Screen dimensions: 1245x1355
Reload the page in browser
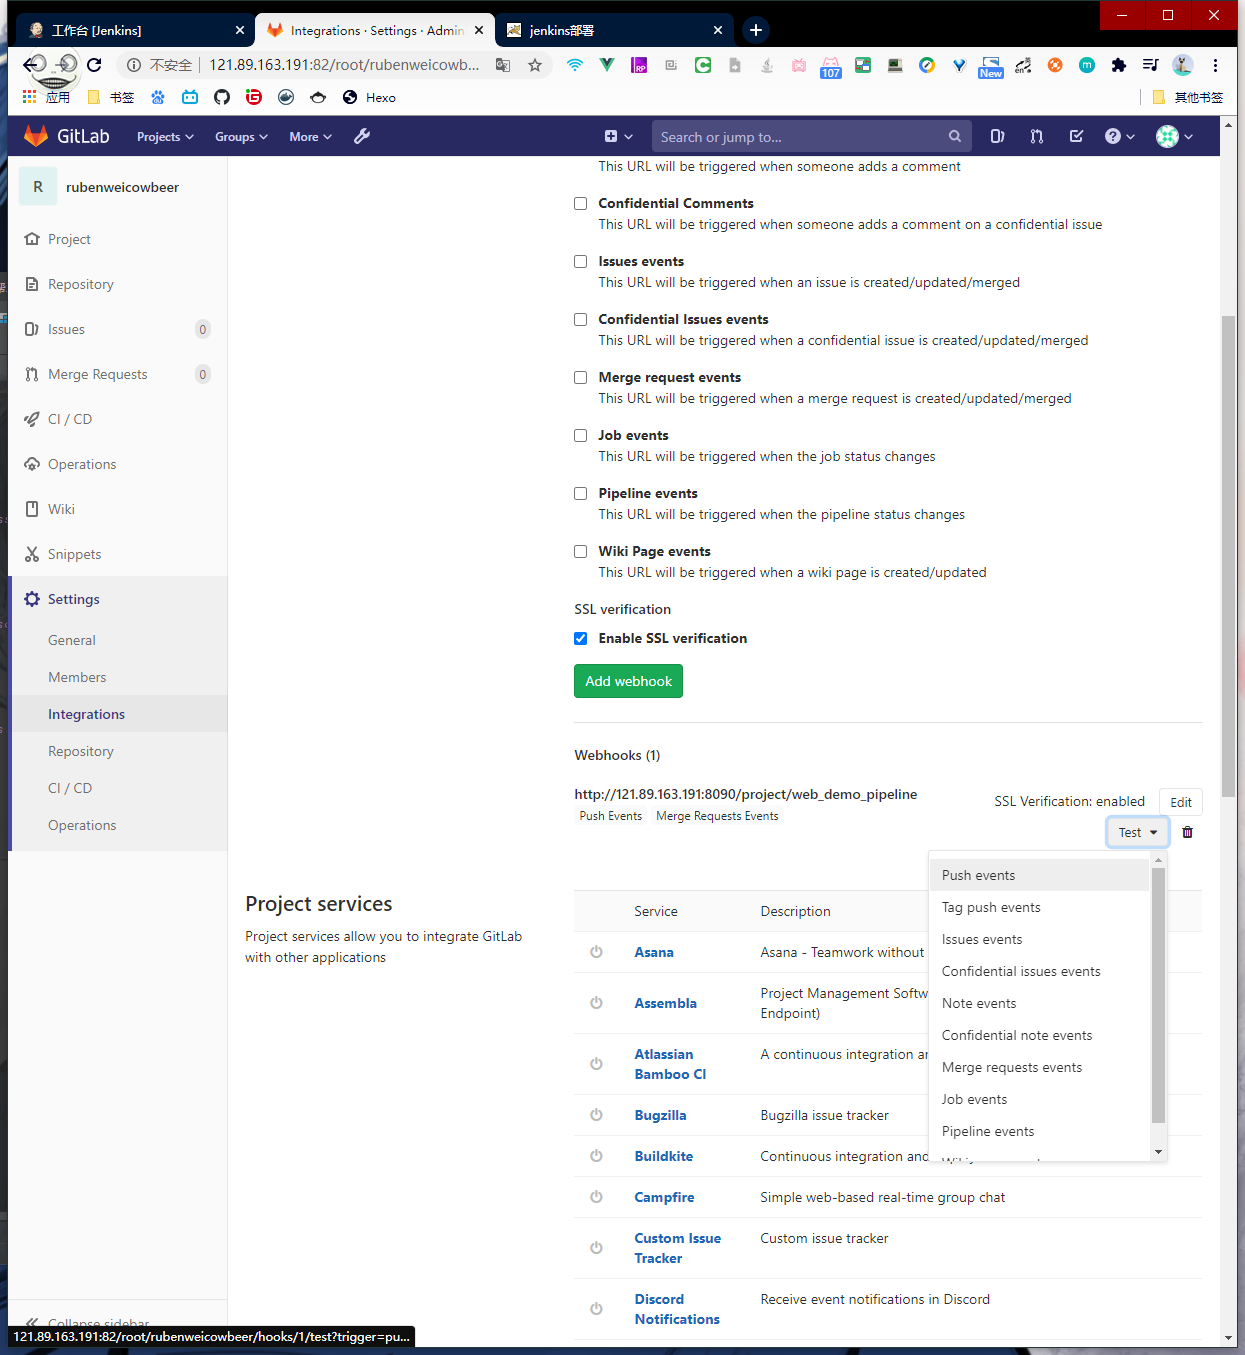point(94,65)
